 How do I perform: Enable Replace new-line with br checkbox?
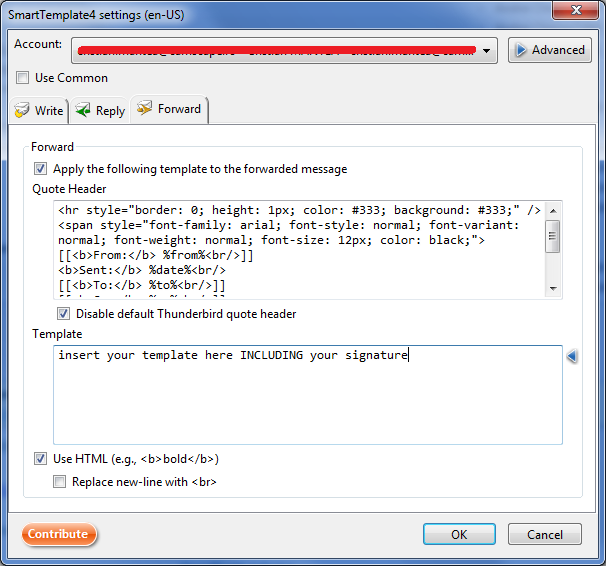[x=62, y=482]
